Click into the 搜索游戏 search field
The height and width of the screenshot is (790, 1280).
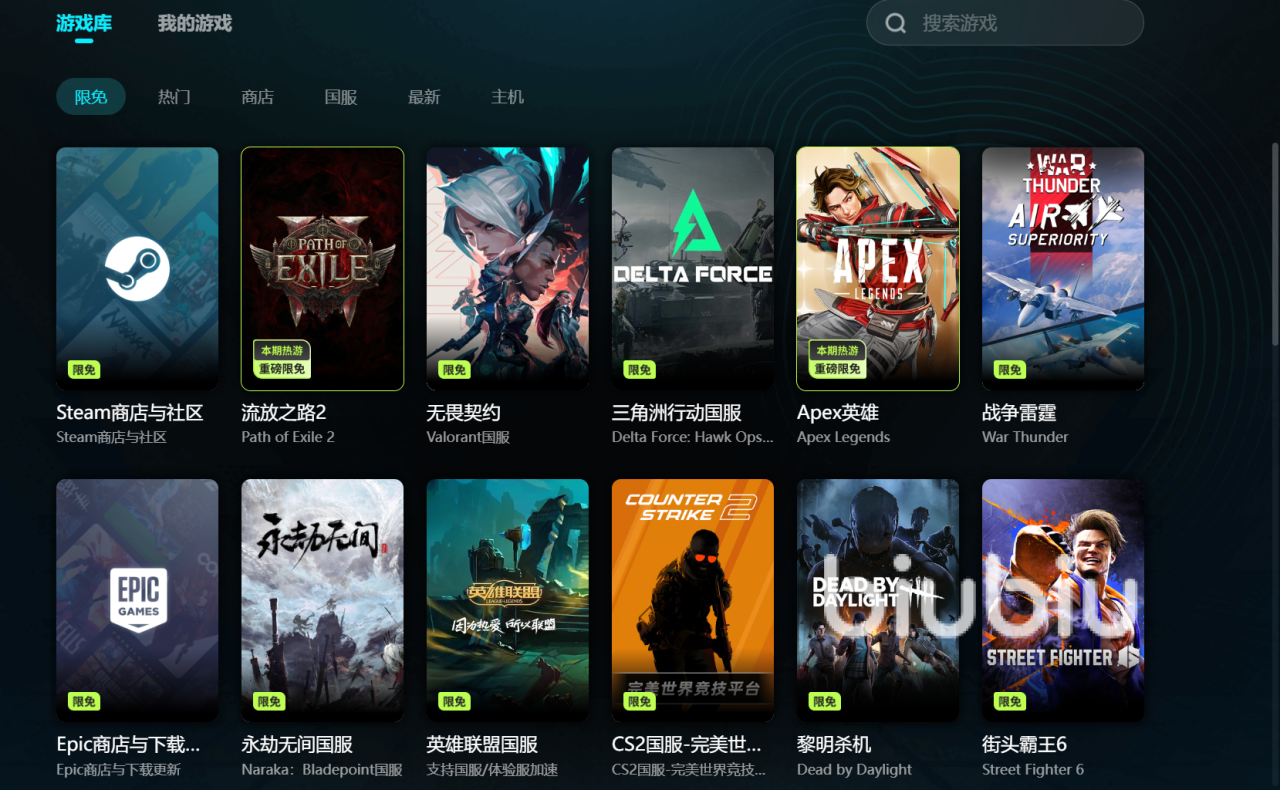[1005, 23]
